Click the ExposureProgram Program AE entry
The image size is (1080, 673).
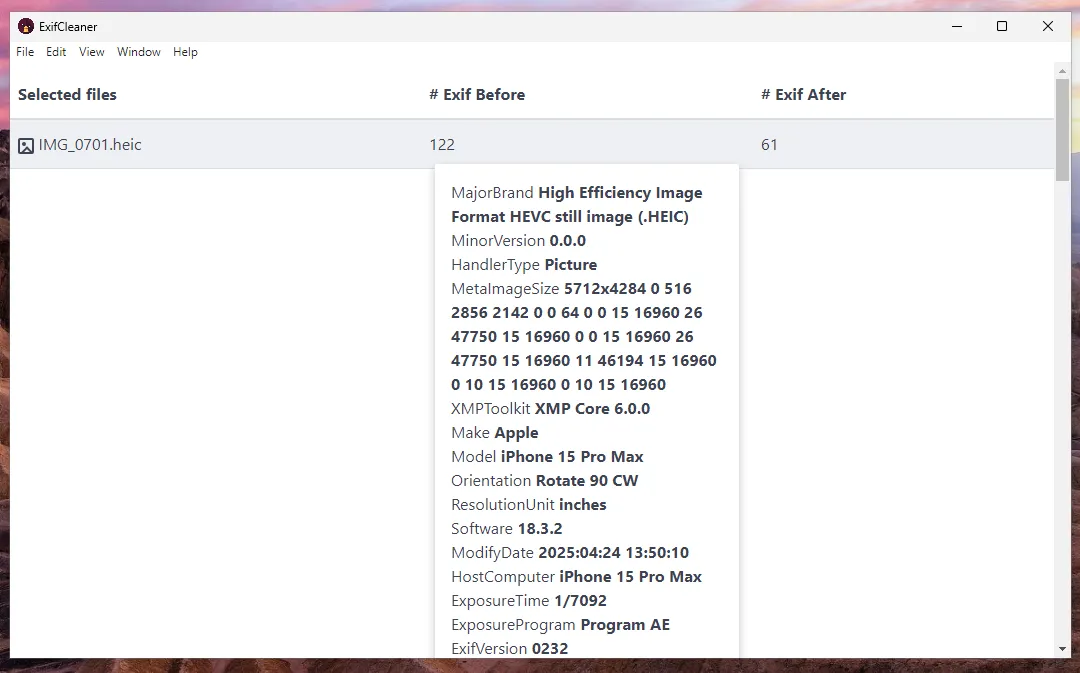(561, 625)
